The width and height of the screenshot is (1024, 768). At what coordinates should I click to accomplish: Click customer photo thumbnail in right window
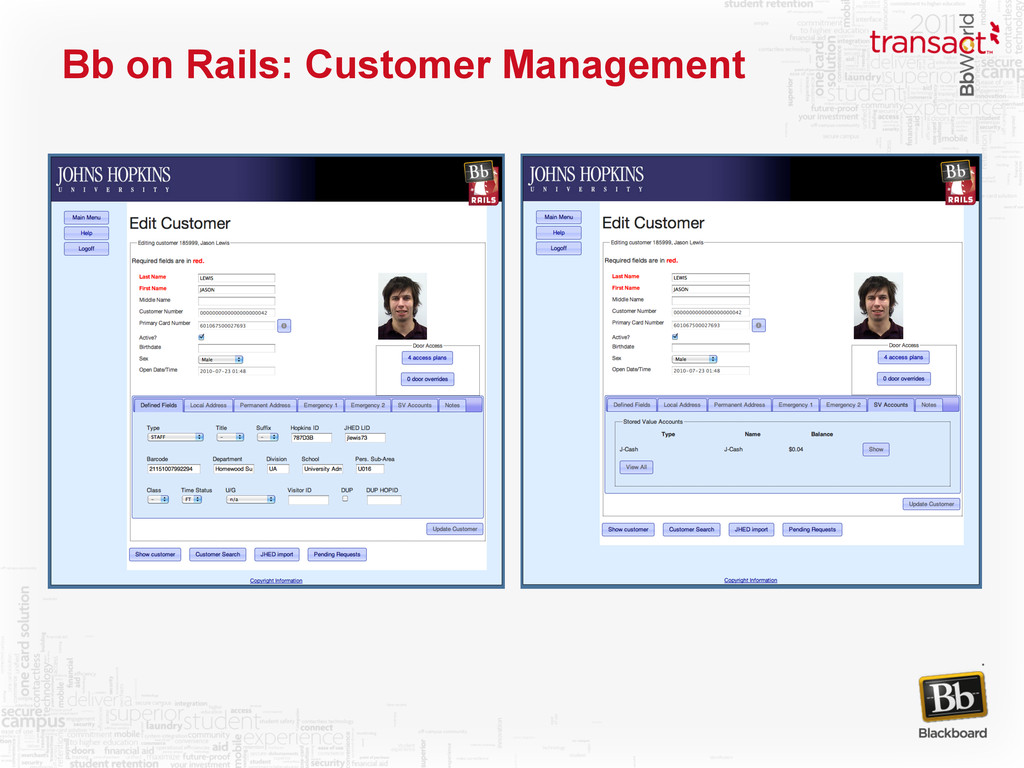pyautogui.click(x=878, y=306)
